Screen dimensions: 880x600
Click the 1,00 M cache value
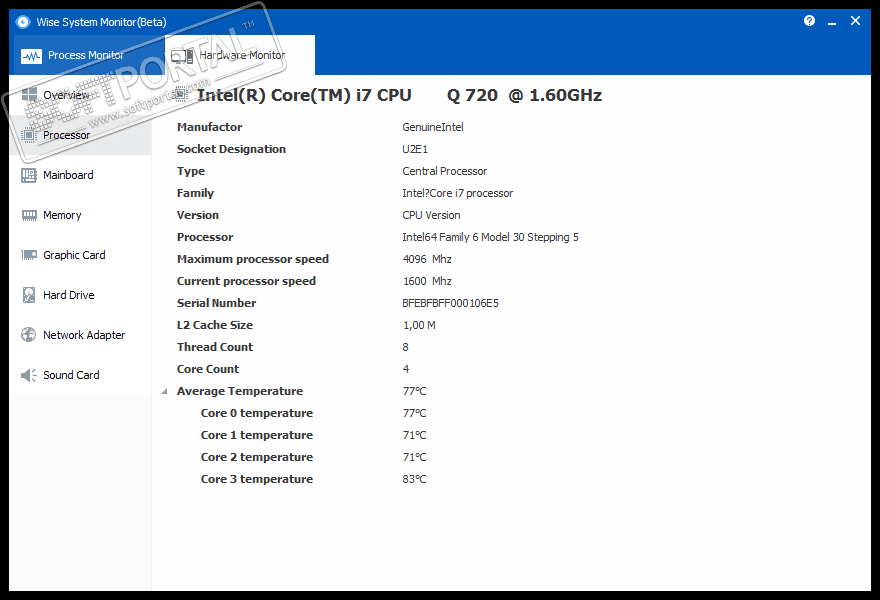tap(419, 325)
